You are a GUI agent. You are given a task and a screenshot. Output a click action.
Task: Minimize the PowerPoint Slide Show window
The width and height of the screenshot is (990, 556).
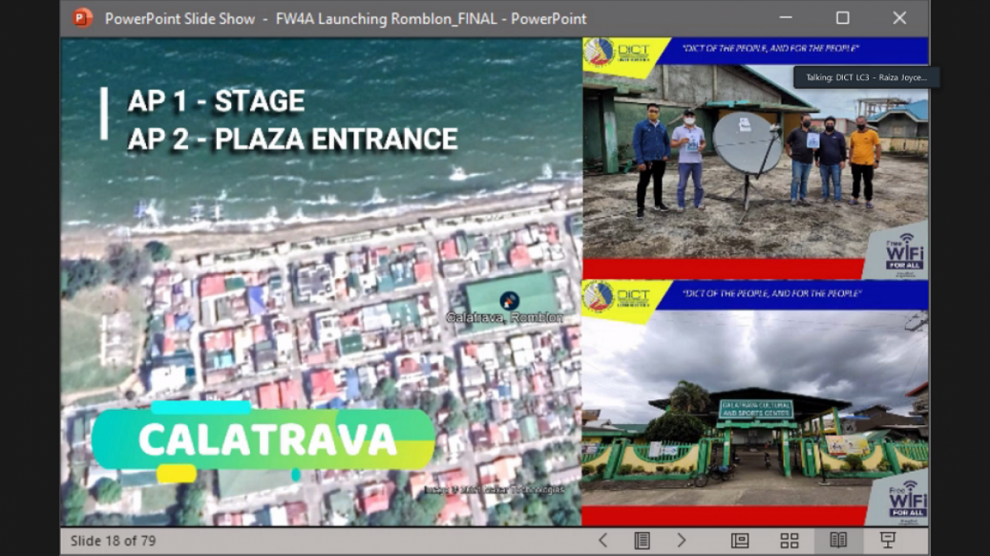(786, 18)
